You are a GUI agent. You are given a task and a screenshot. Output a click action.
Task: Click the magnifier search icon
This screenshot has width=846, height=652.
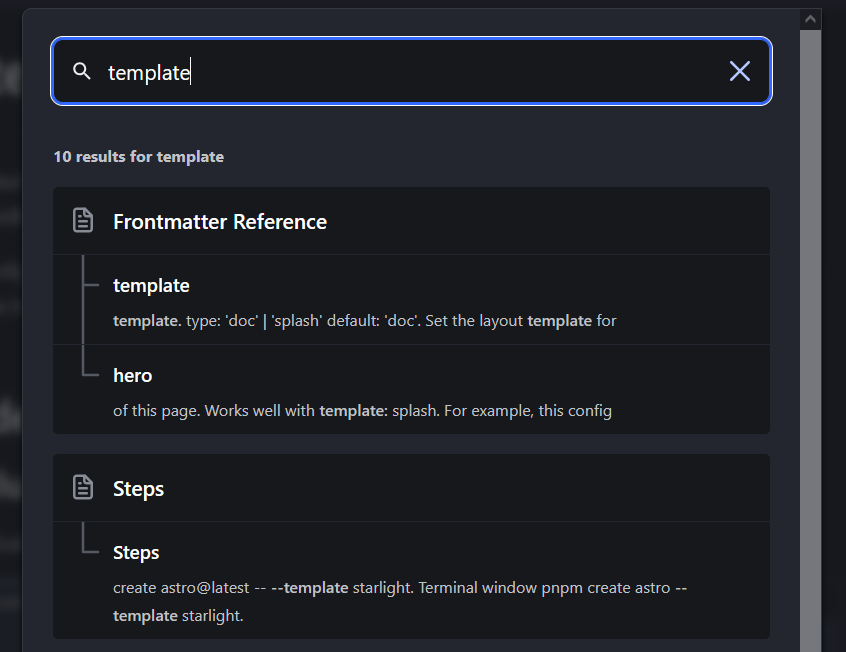(x=81, y=71)
